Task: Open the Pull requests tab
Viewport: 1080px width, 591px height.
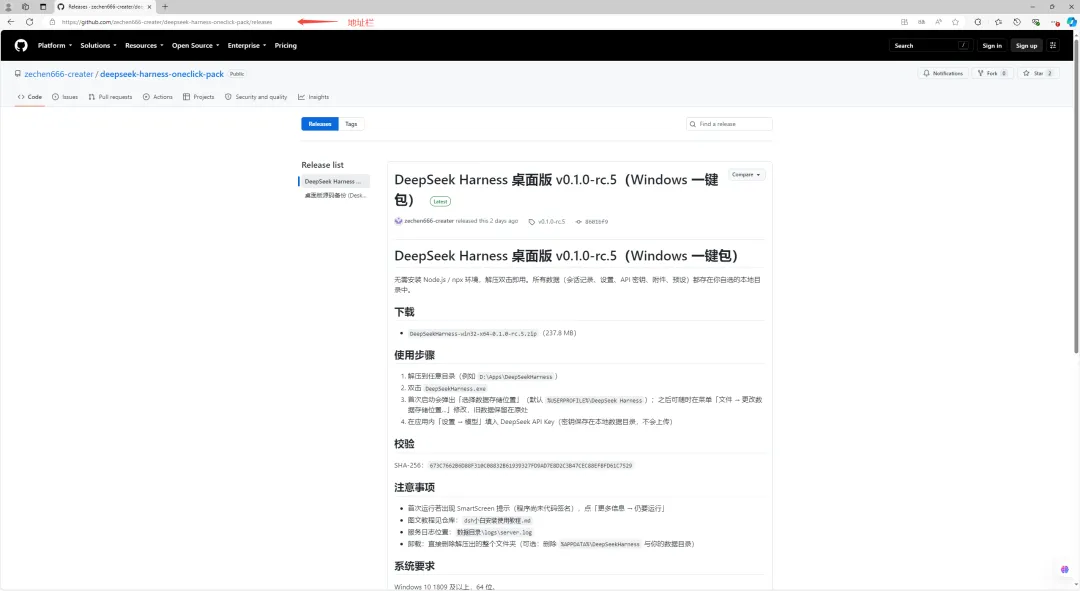Action: (110, 97)
